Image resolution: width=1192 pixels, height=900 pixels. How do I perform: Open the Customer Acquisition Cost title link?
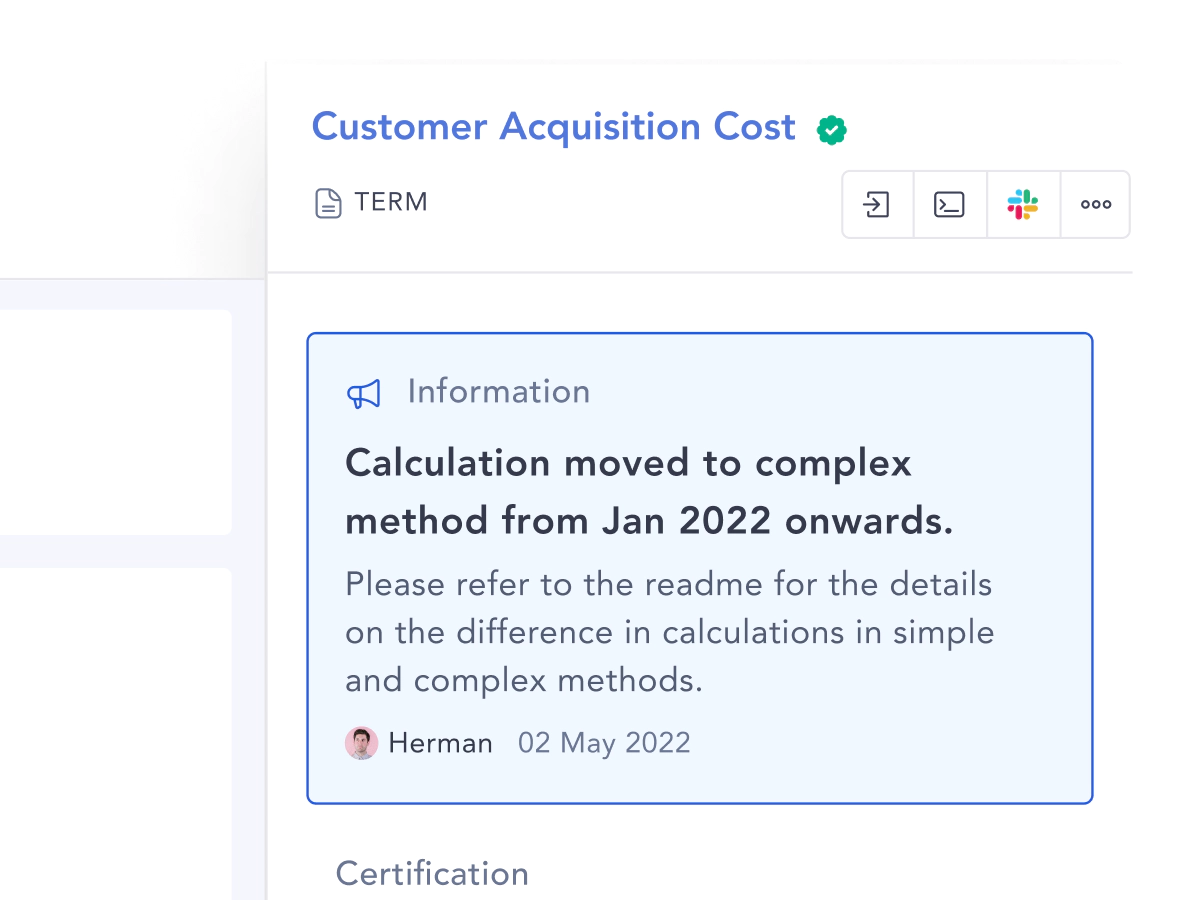(x=553, y=126)
